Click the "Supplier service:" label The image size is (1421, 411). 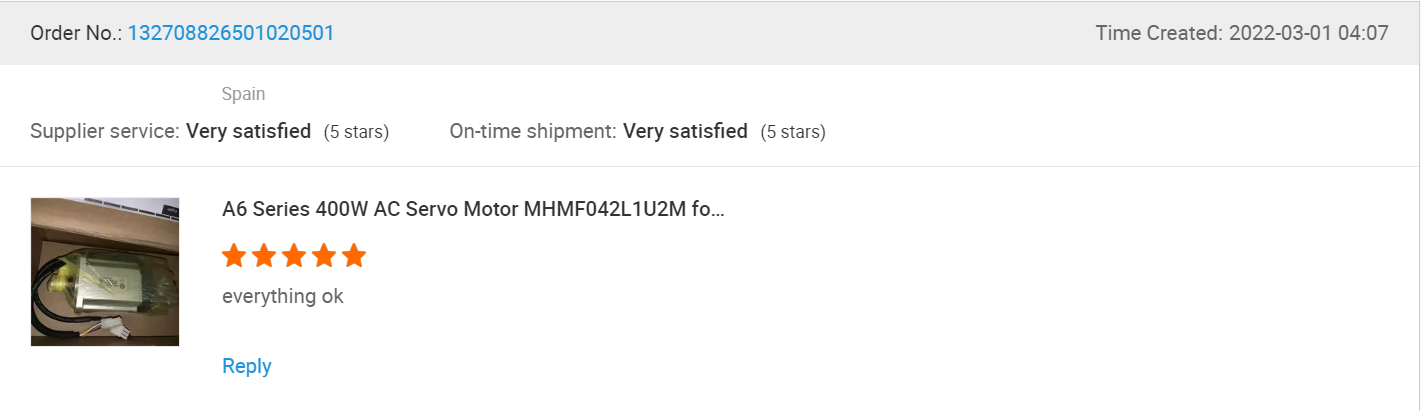[105, 131]
